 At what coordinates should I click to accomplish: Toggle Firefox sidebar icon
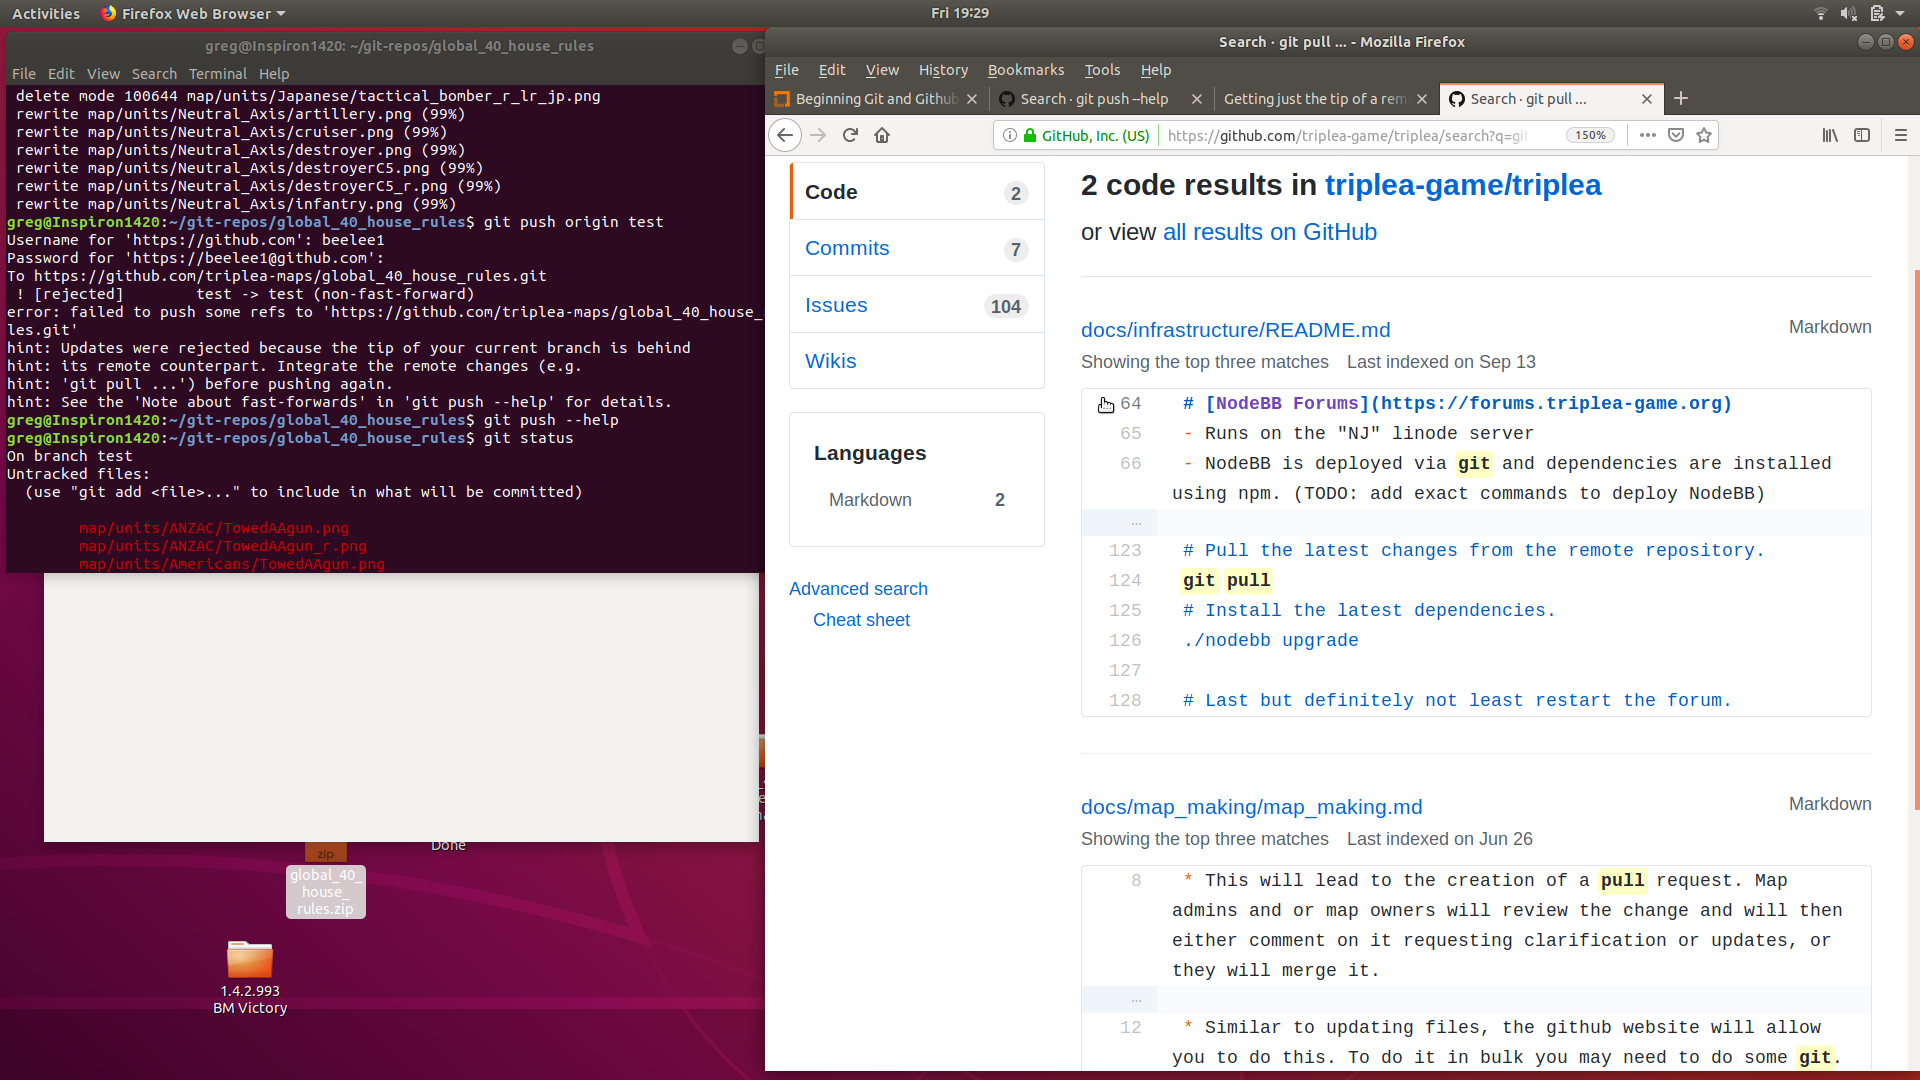click(x=1862, y=135)
